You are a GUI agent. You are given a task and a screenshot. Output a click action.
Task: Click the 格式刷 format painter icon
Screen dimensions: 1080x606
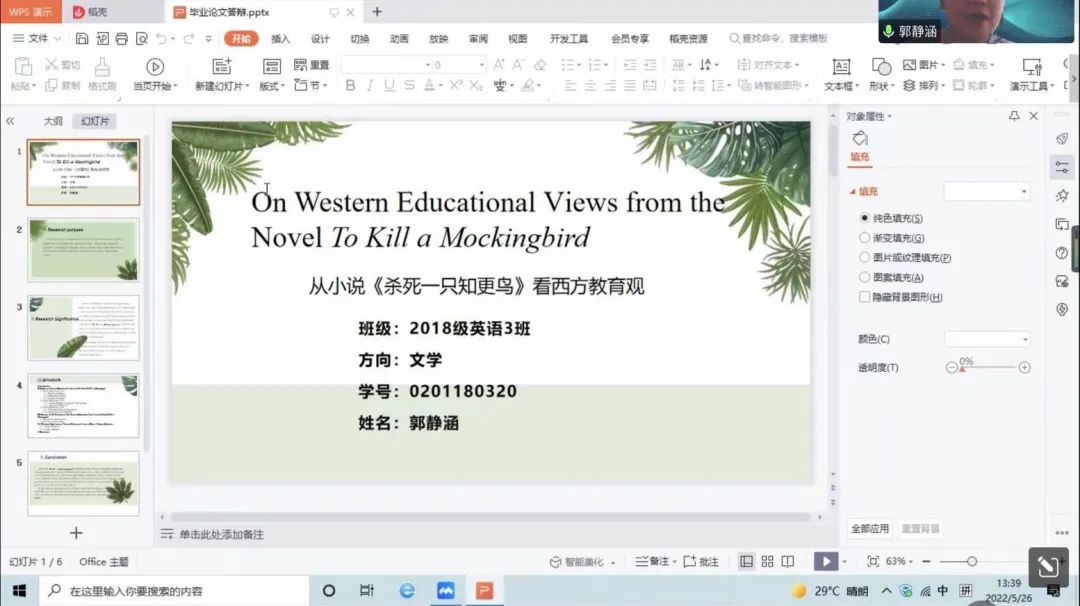click(102, 67)
